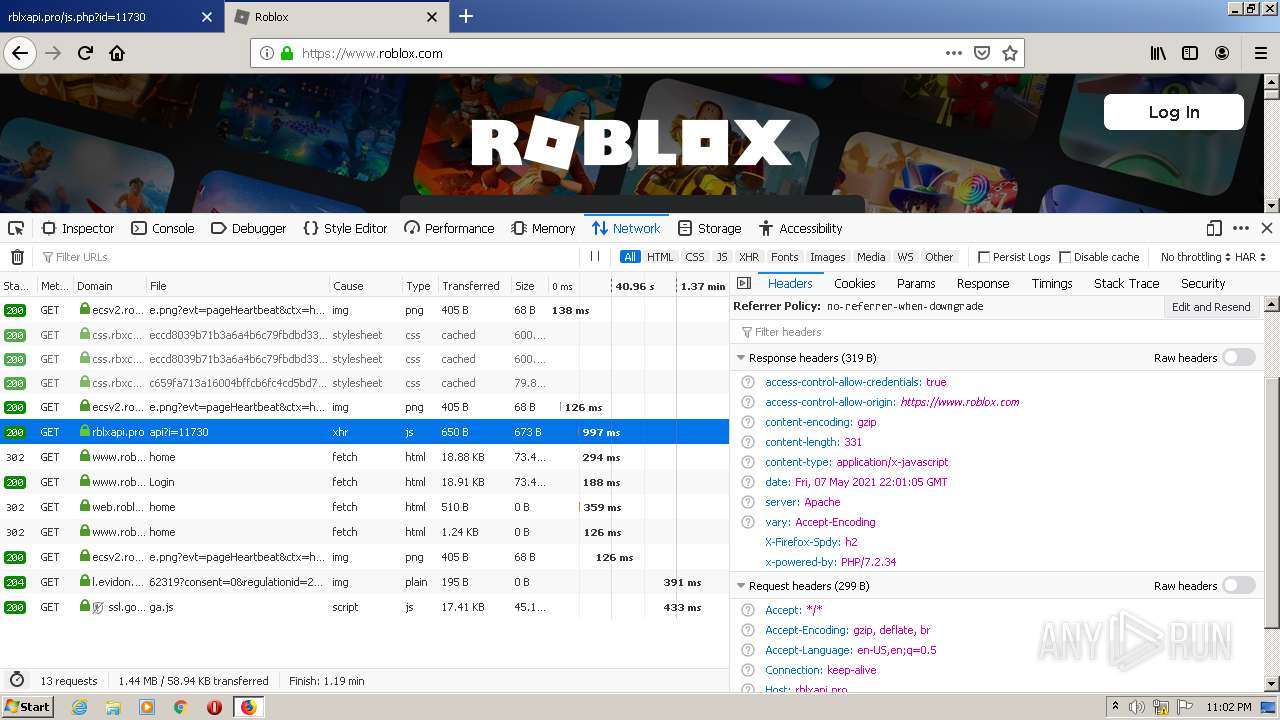Click the performance analysis stopwatch icon

pos(17,680)
